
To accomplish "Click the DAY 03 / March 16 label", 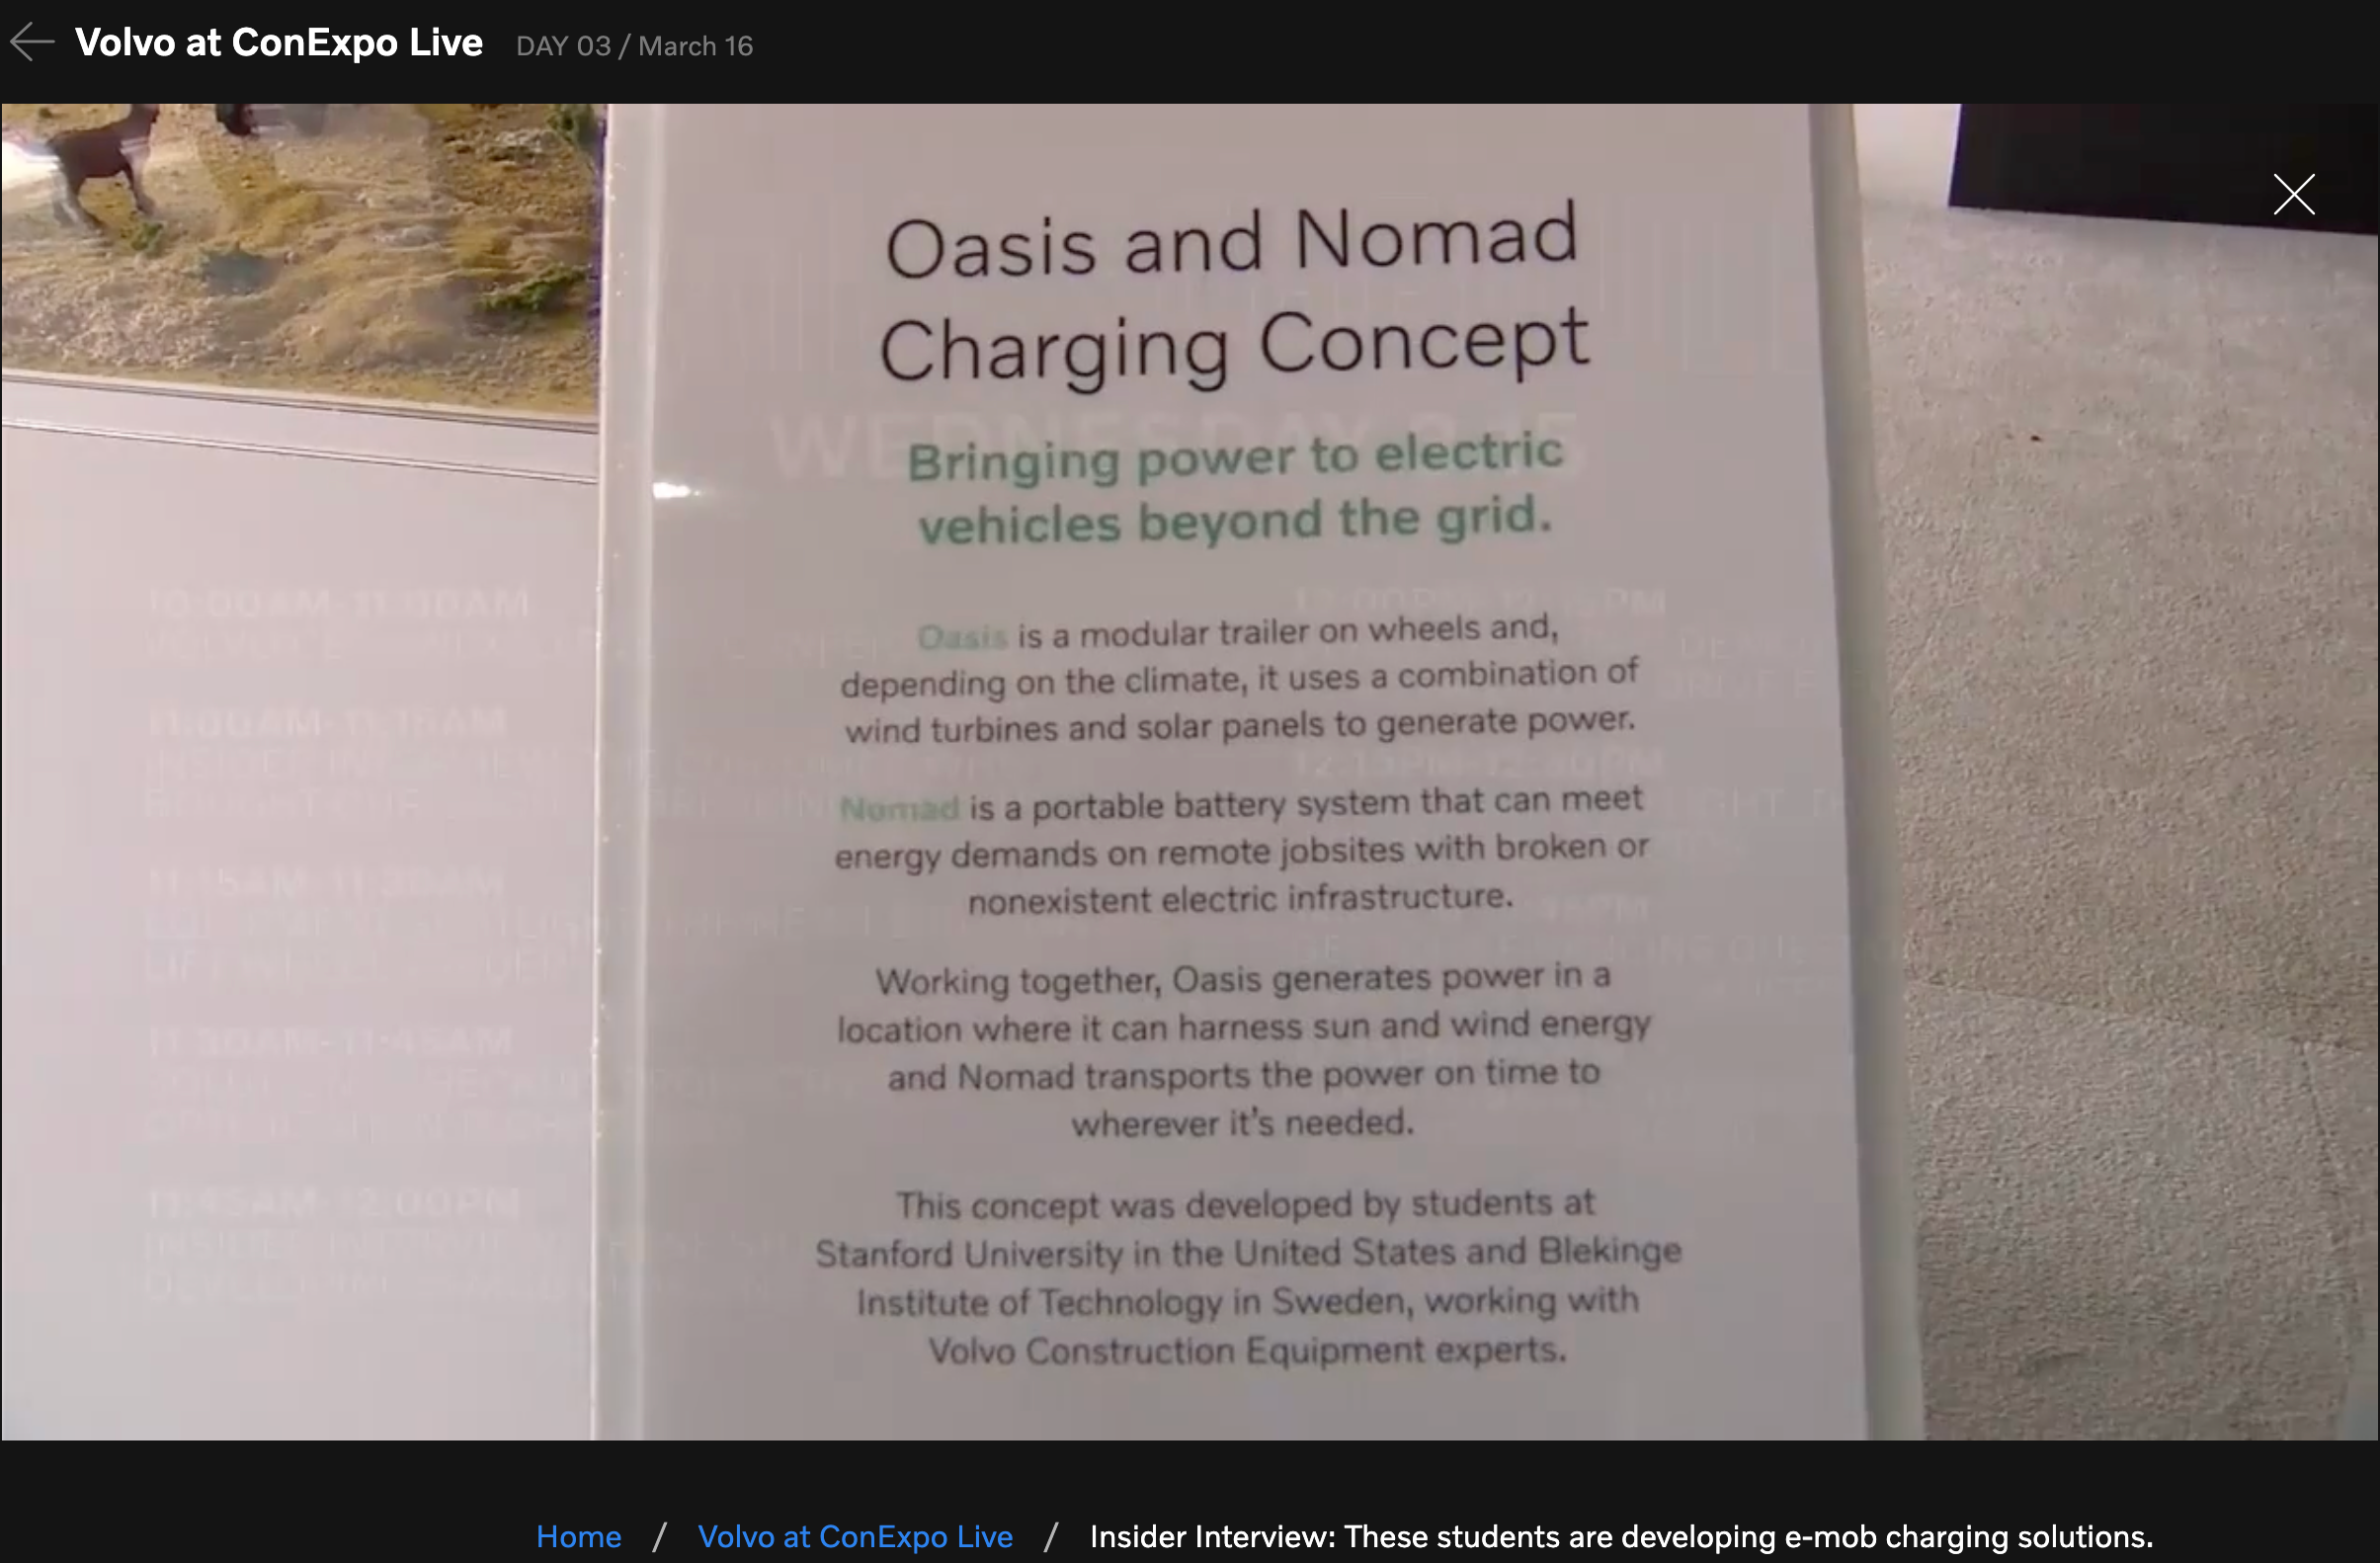I will 634,46.
